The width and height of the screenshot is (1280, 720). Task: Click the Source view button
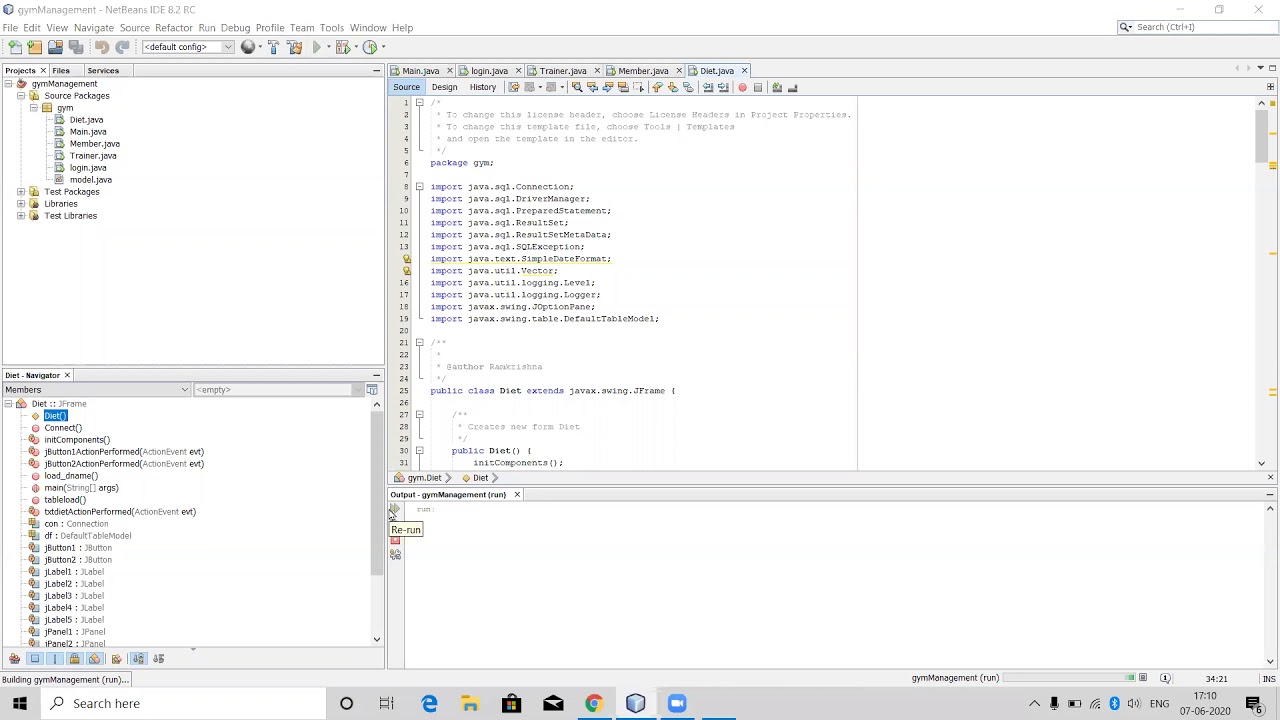406,87
